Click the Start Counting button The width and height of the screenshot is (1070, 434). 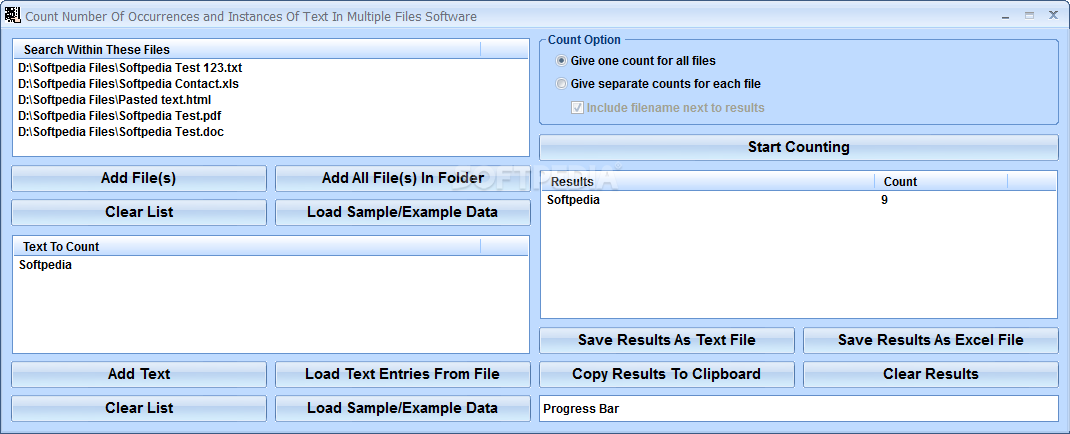pos(798,147)
